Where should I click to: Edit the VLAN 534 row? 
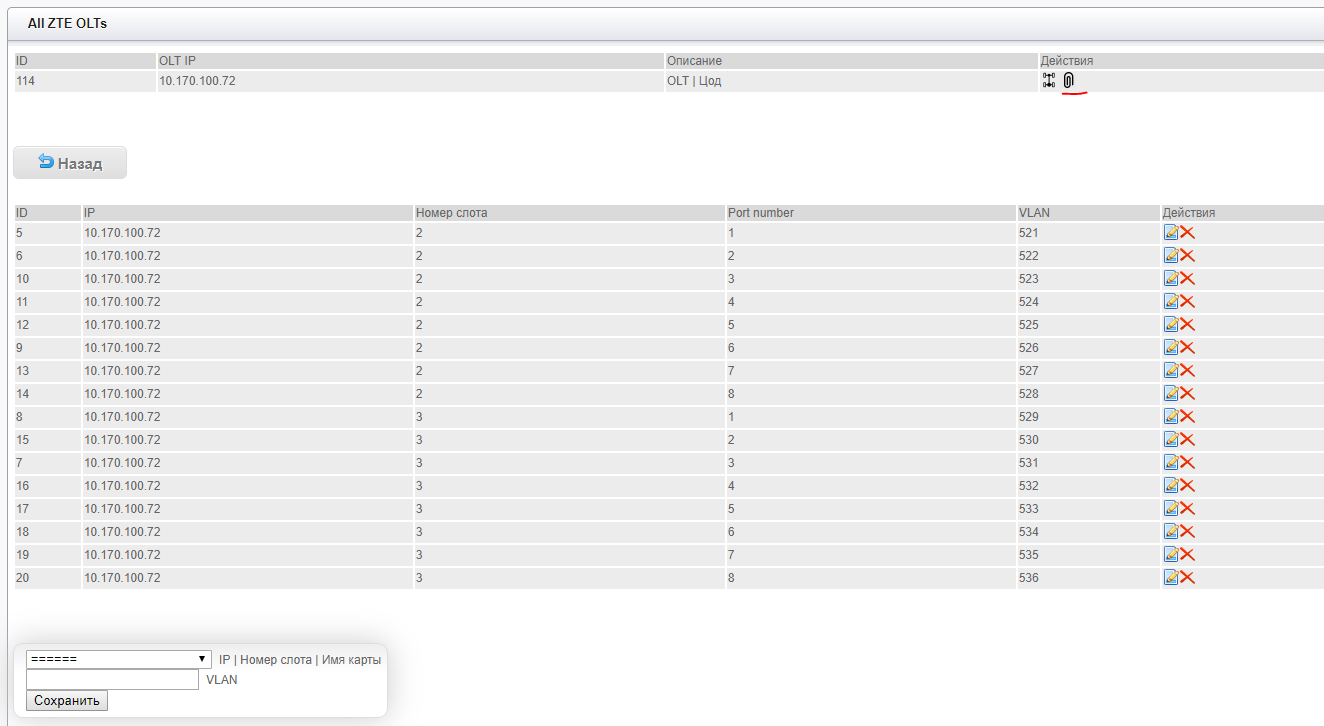point(1171,531)
